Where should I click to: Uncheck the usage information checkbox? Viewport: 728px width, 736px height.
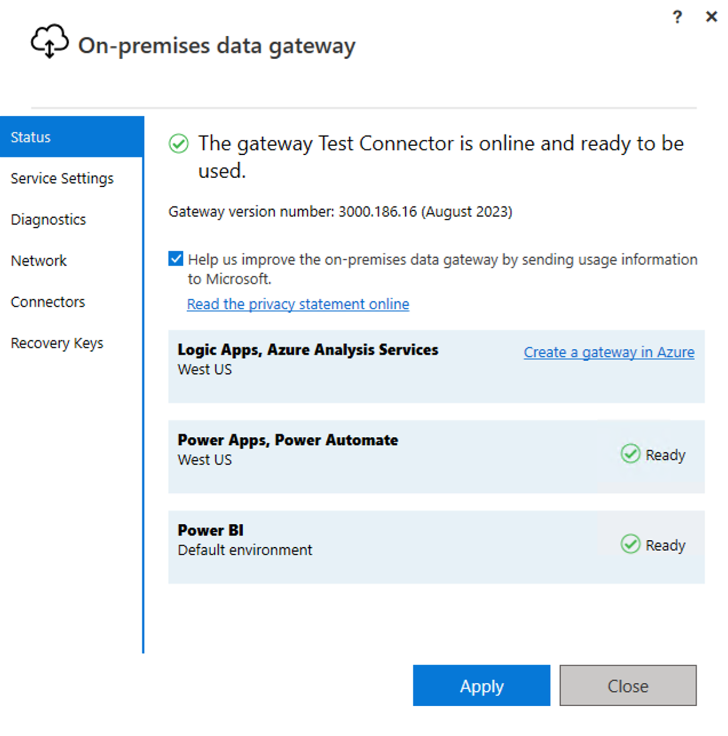click(x=176, y=259)
